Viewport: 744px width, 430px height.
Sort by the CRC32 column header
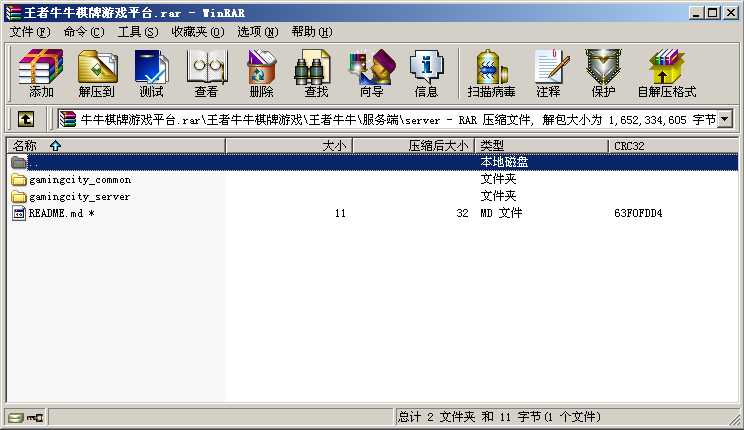[673, 146]
